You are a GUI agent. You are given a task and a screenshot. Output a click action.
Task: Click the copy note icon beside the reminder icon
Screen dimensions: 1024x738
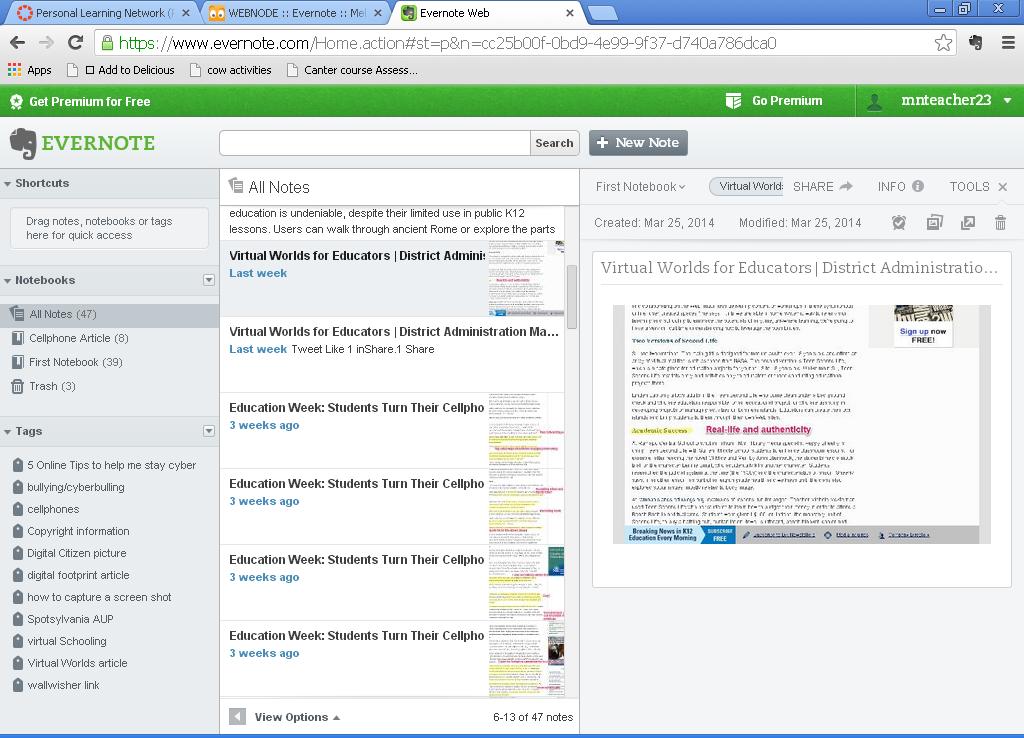[x=935, y=223]
